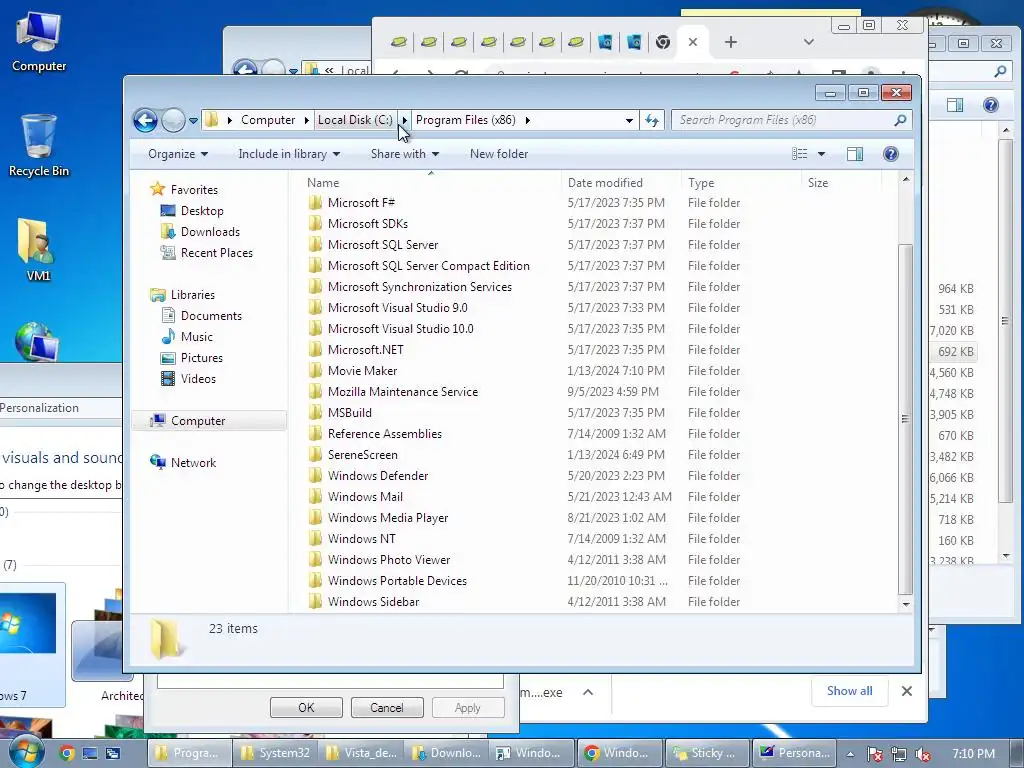
Task: Click the Windows Start orb
Action: tap(25, 752)
